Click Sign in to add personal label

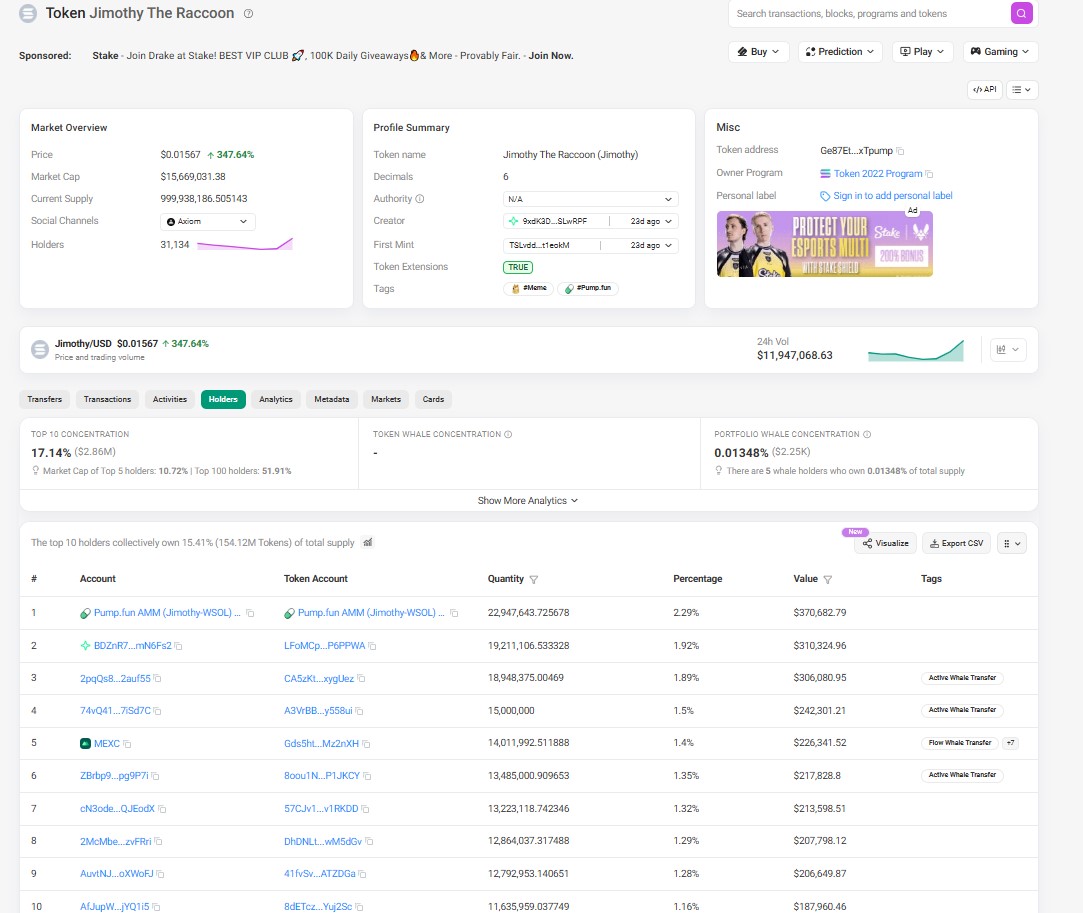pyautogui.click(x=892, y=196)
